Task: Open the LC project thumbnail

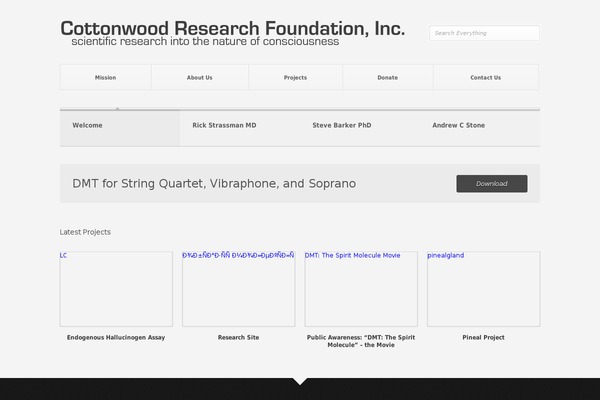Action: point(116,289)
